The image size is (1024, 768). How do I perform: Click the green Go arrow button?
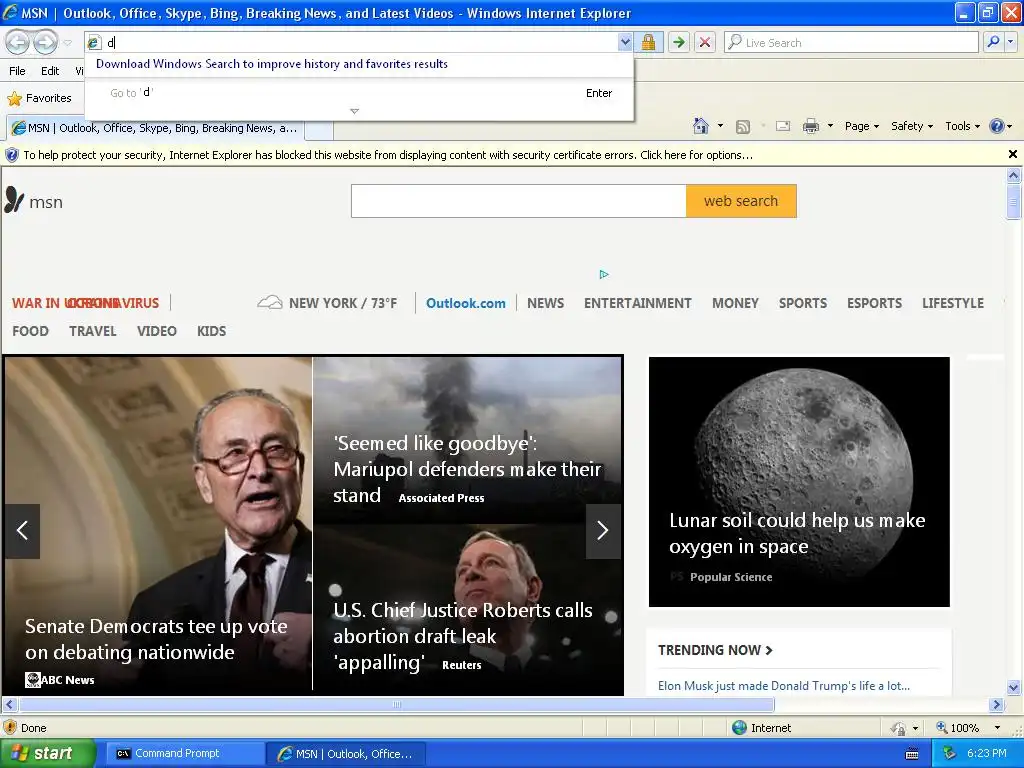point(679,42)
